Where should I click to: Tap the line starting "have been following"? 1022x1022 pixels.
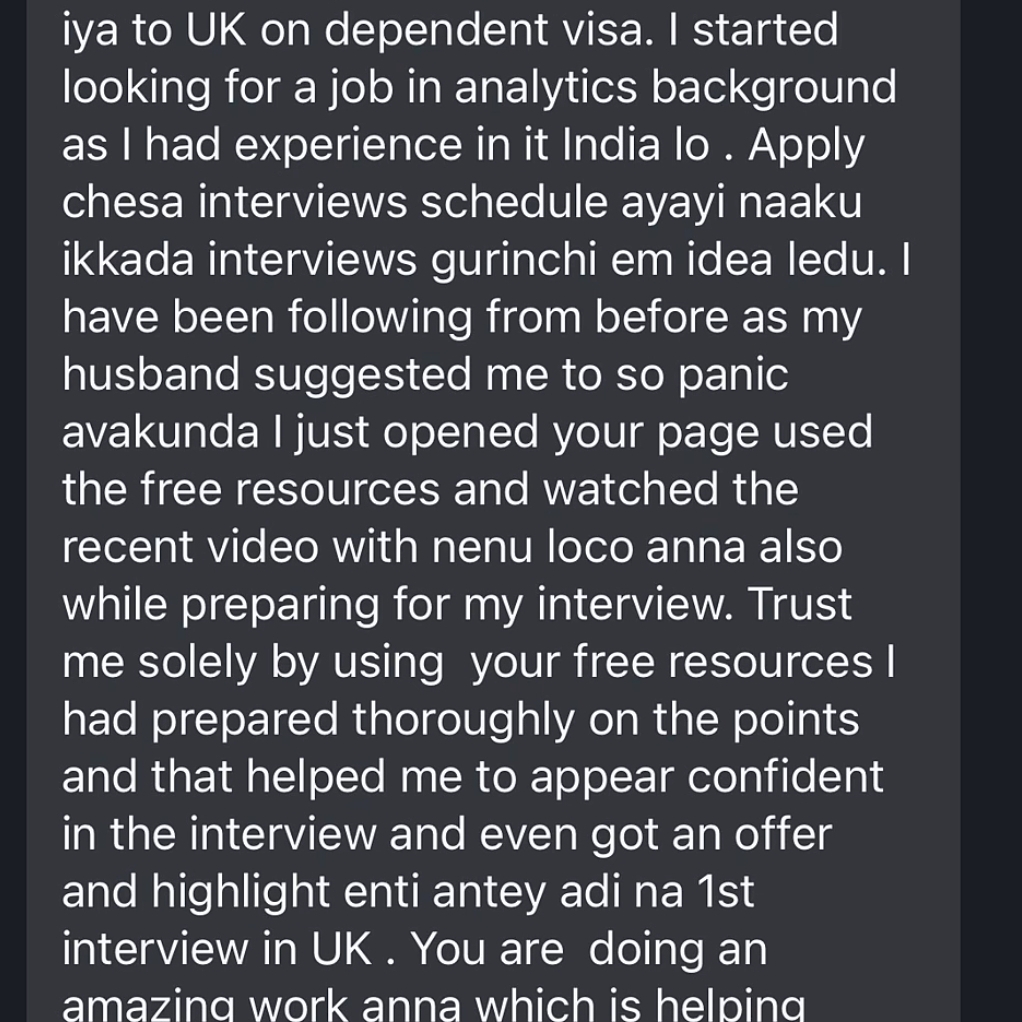(461, 318)
